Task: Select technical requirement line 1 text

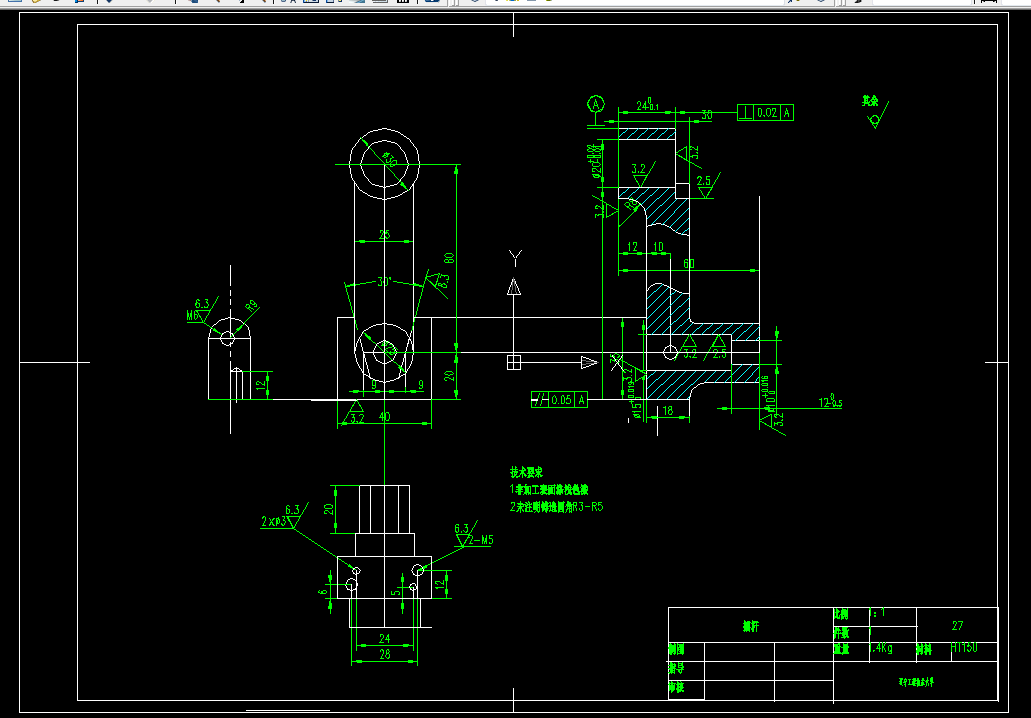Action: pyautogui.click(x=549, y=490)
